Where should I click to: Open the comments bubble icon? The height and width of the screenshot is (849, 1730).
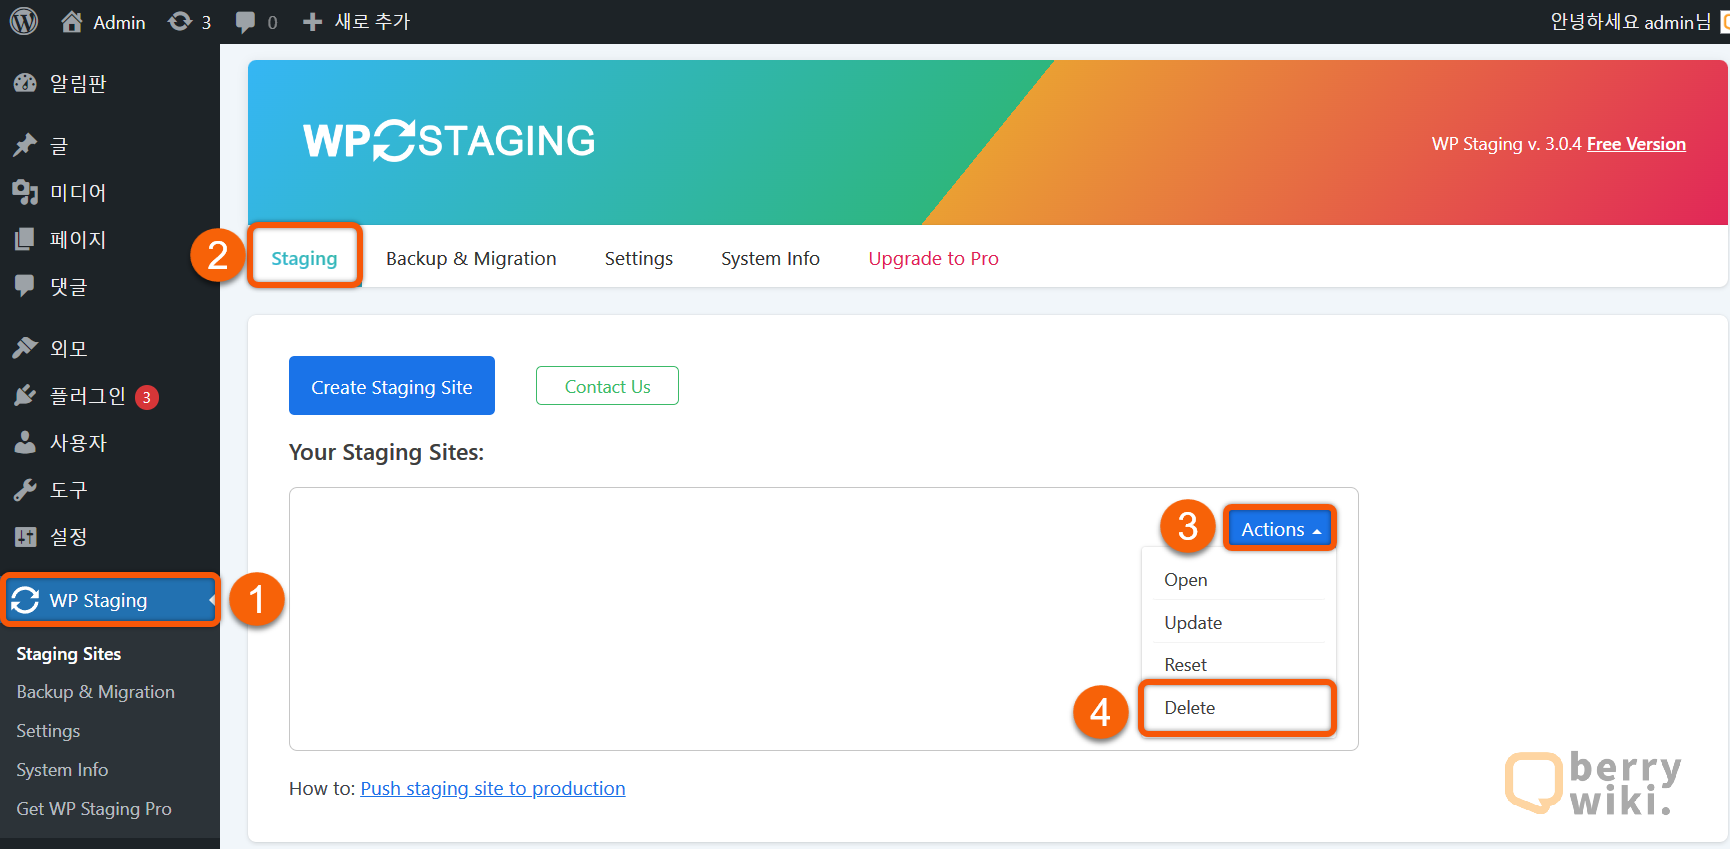pos(245,22)
